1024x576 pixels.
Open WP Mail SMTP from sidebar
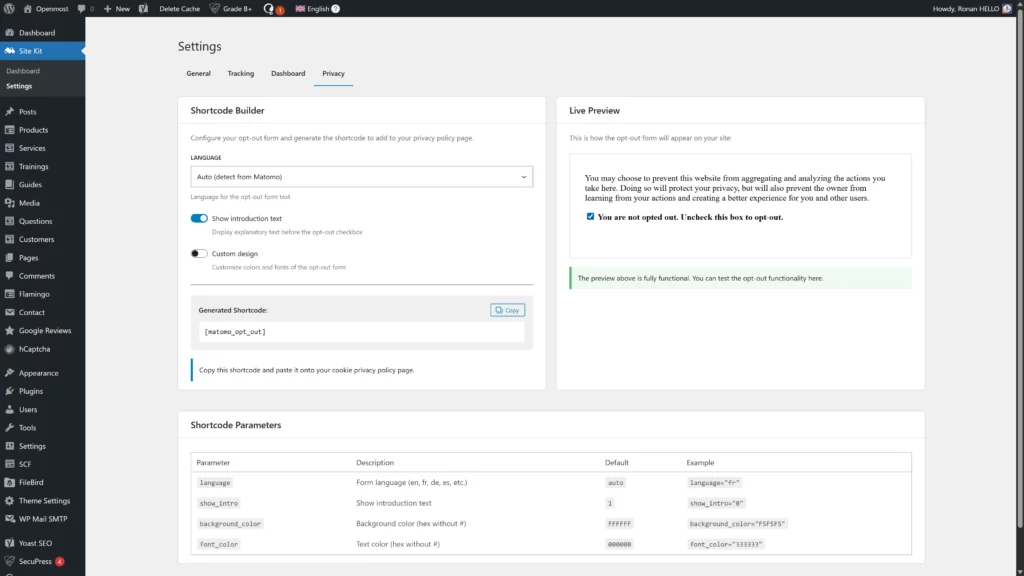click(x=42, y=519)
